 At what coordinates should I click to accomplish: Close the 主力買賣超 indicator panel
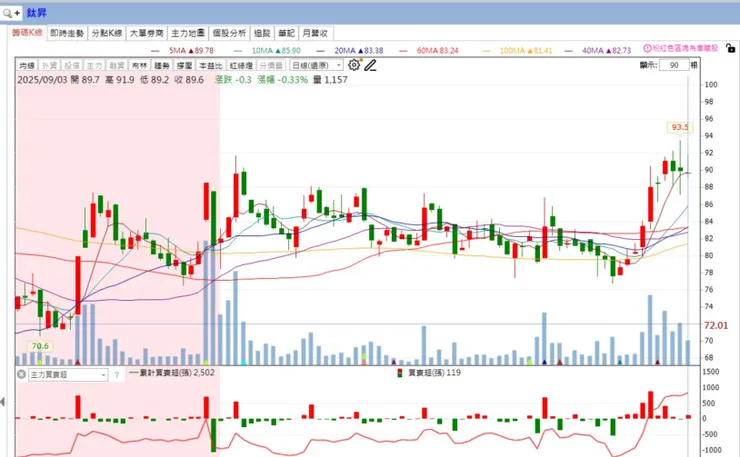click(21, 374)
